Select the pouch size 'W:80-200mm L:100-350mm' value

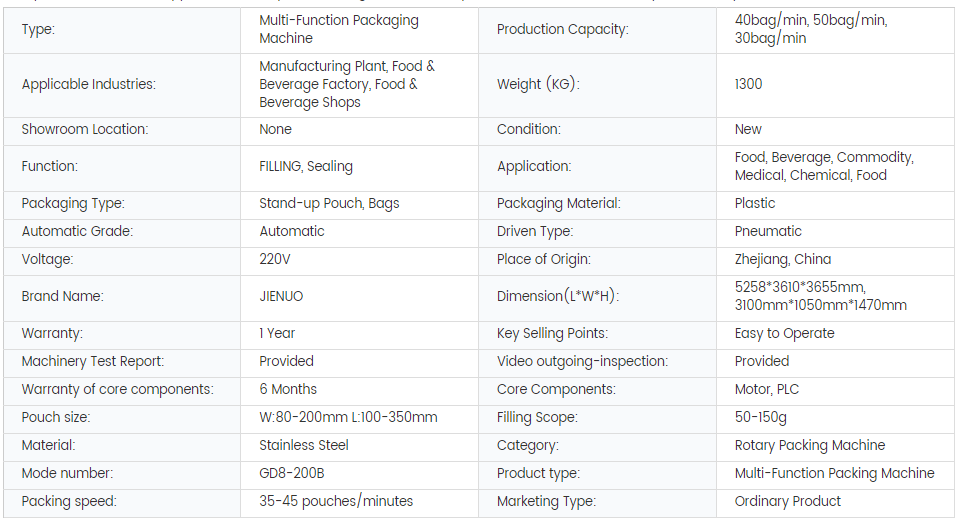(348, 417)
